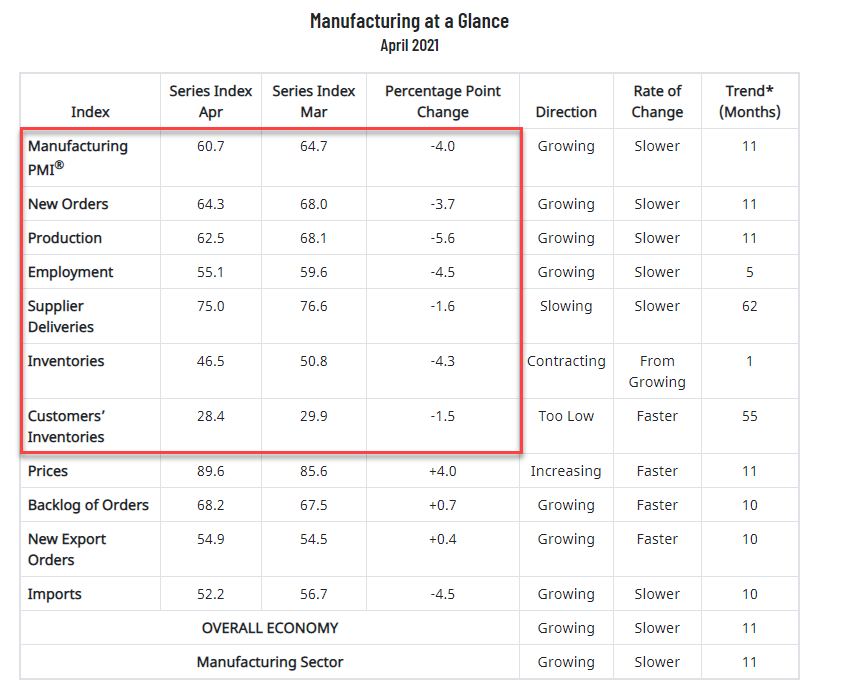The width and height of the screenshot is (845, 686).
Task: Click the "Rate of Change" column header
Action: pos(657,101)
